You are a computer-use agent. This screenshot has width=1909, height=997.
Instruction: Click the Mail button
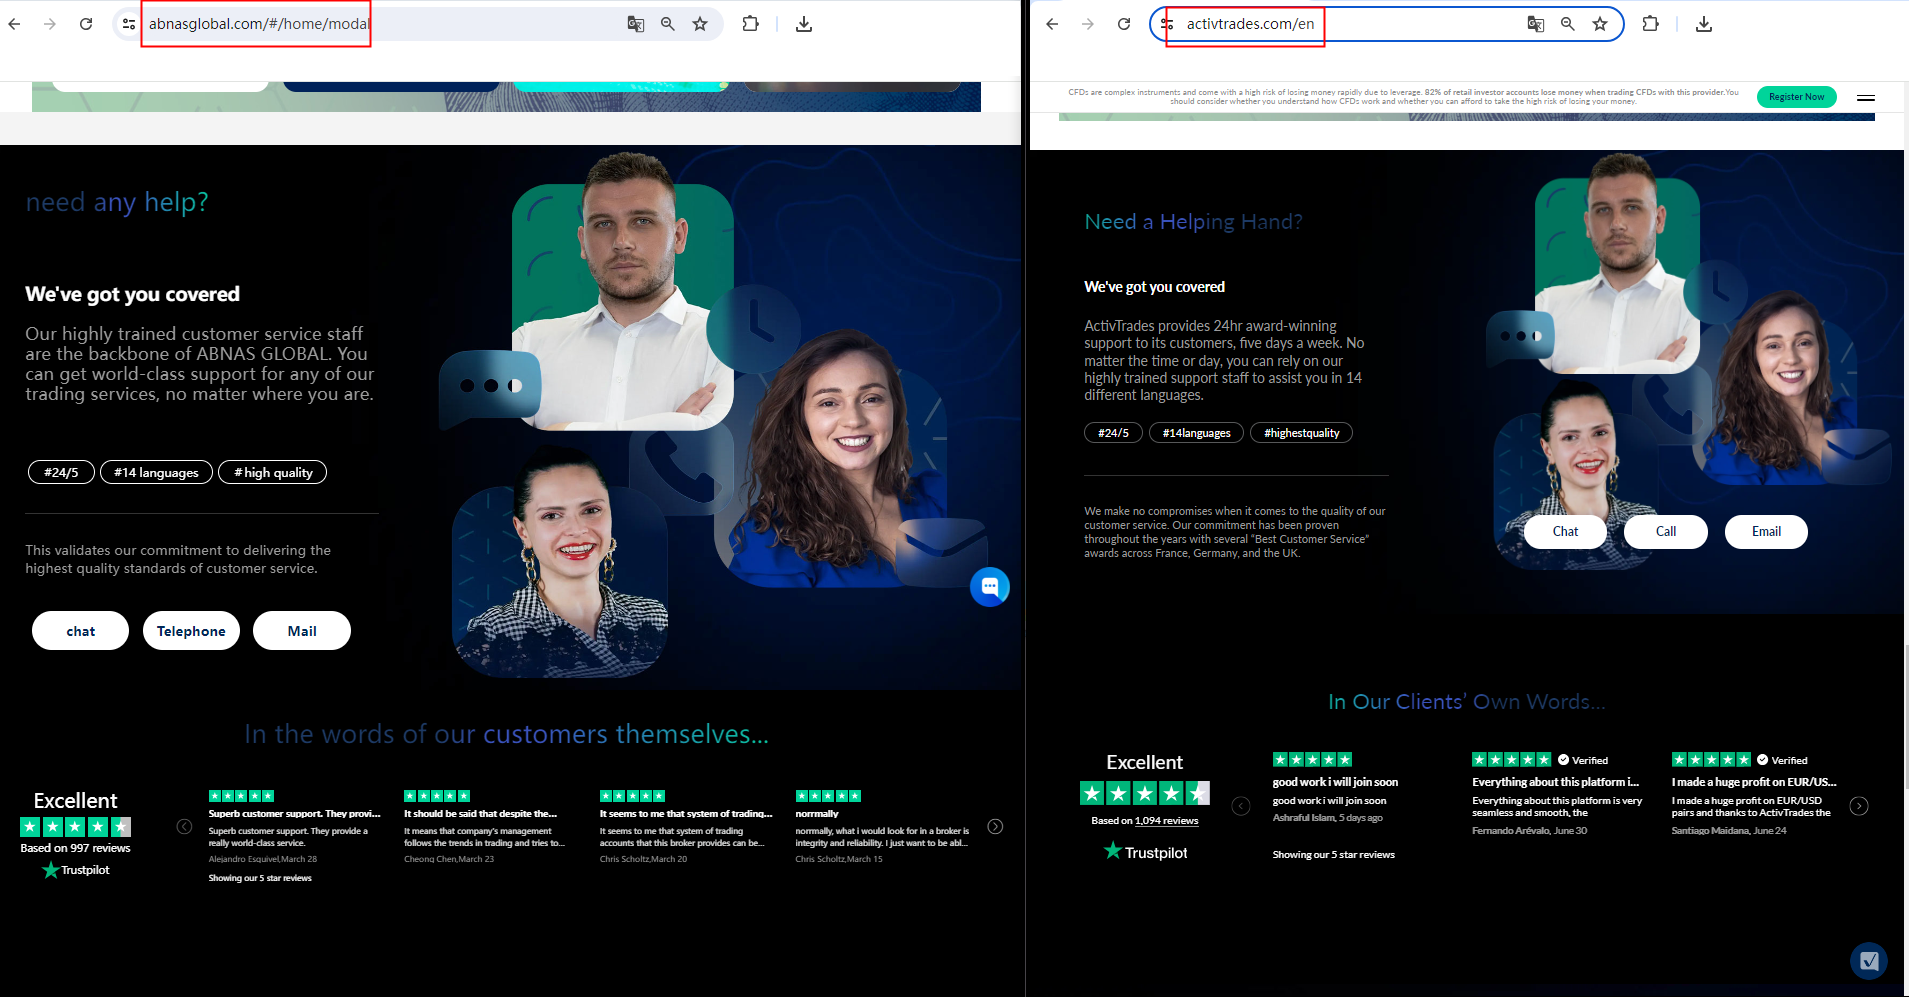coord(302,631)
